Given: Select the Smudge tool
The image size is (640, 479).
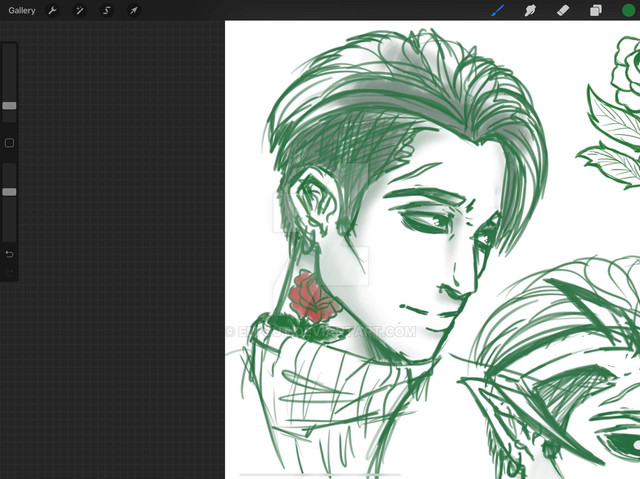Looking at the screenshot, I should click(530, 11).
